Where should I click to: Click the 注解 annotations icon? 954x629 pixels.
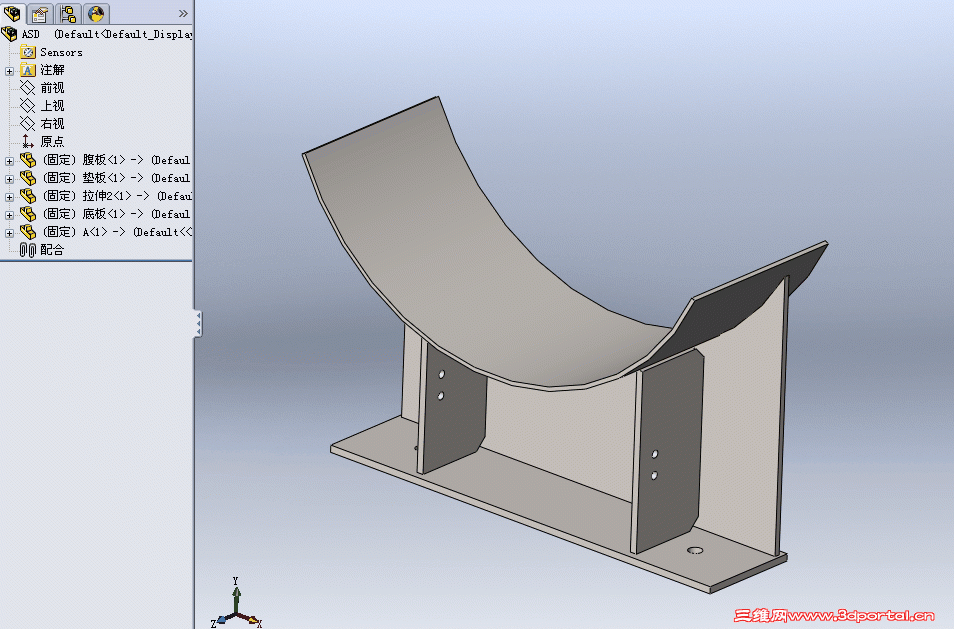28,70
